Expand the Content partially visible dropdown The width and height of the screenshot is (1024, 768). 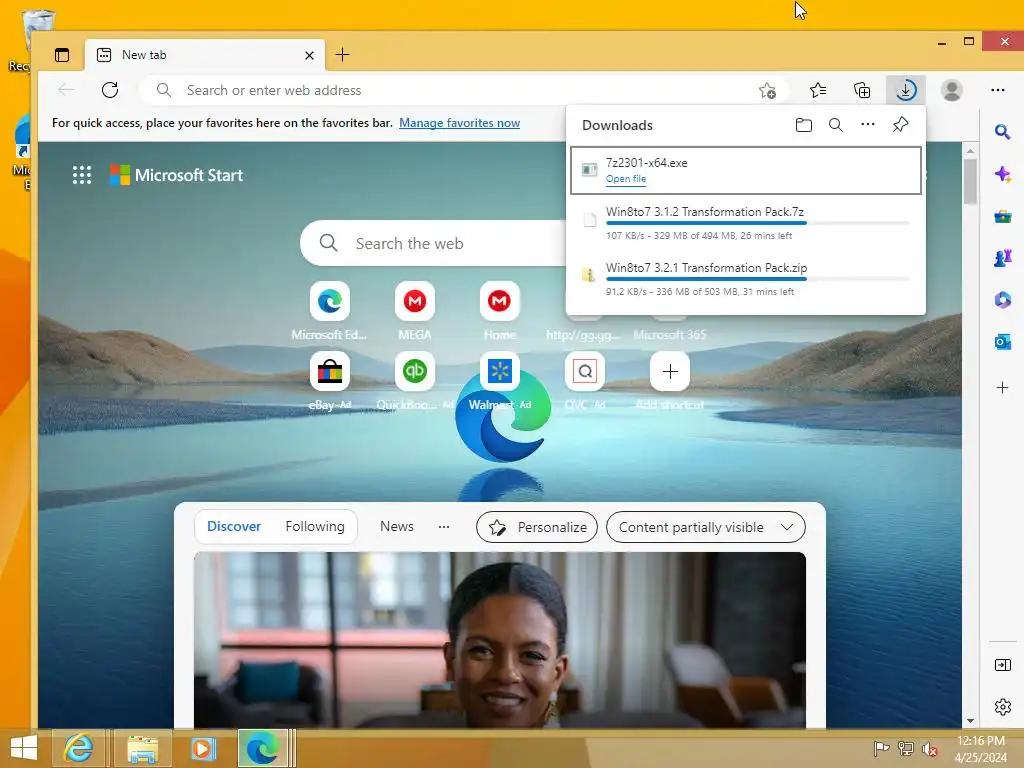[706, 527]
